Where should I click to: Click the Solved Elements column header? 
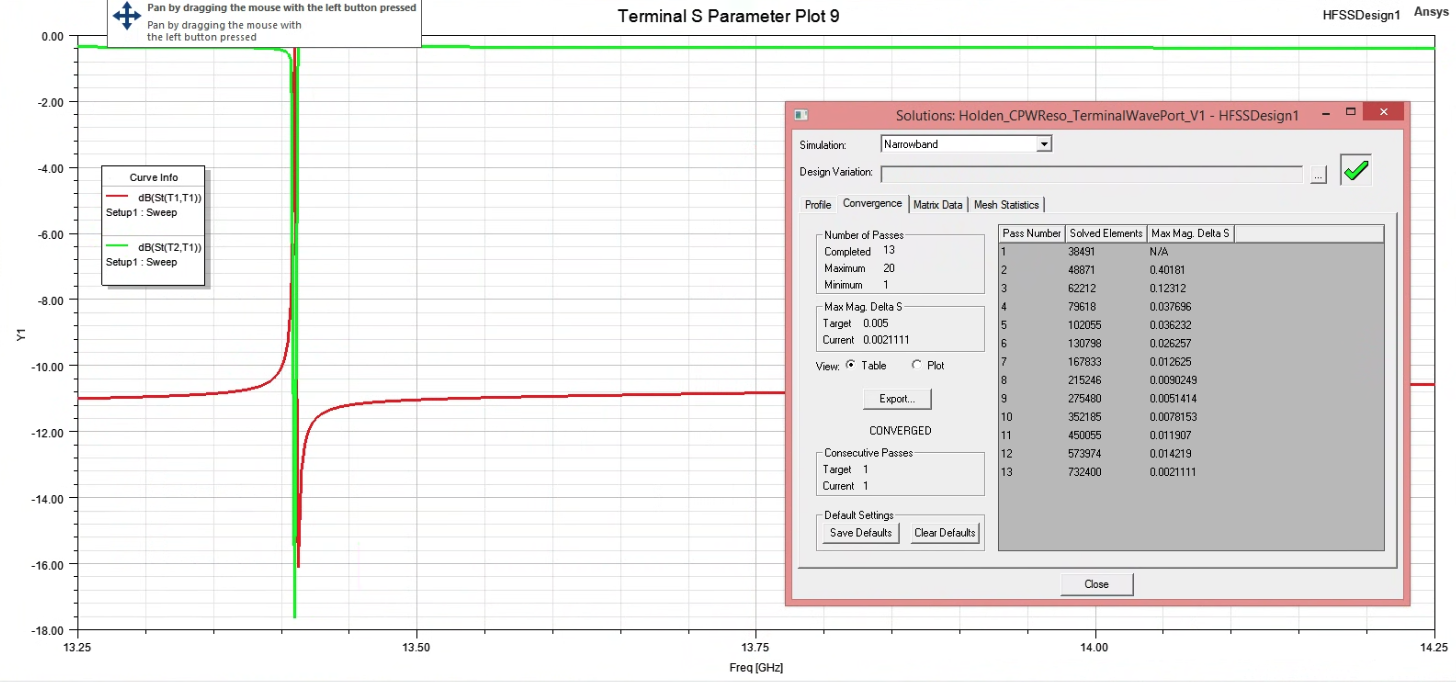1105,233
